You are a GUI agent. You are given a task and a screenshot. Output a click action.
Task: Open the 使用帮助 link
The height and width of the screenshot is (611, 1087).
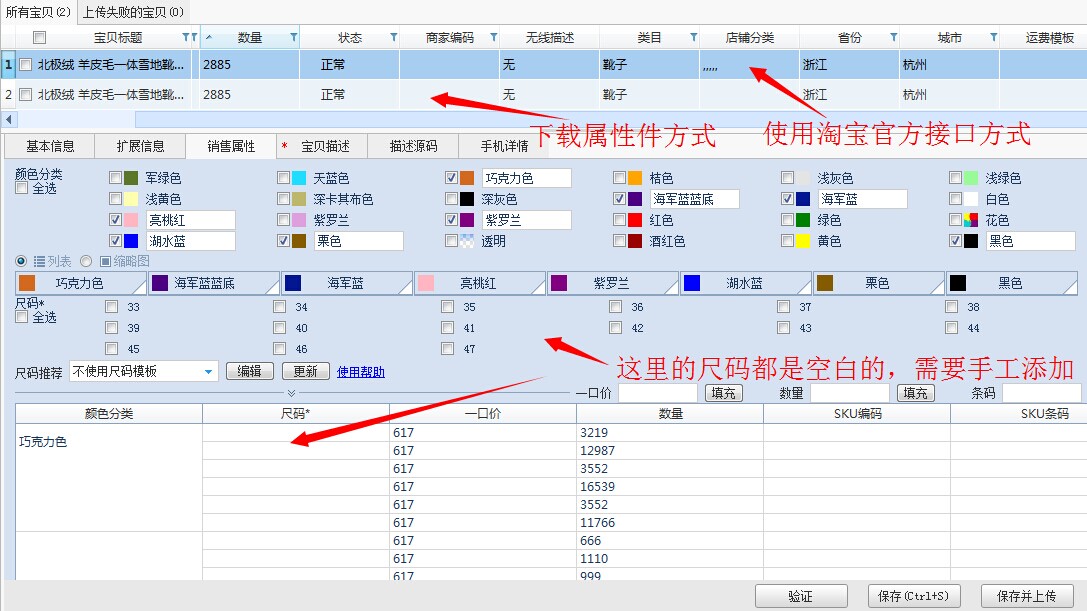coord(360,372)
